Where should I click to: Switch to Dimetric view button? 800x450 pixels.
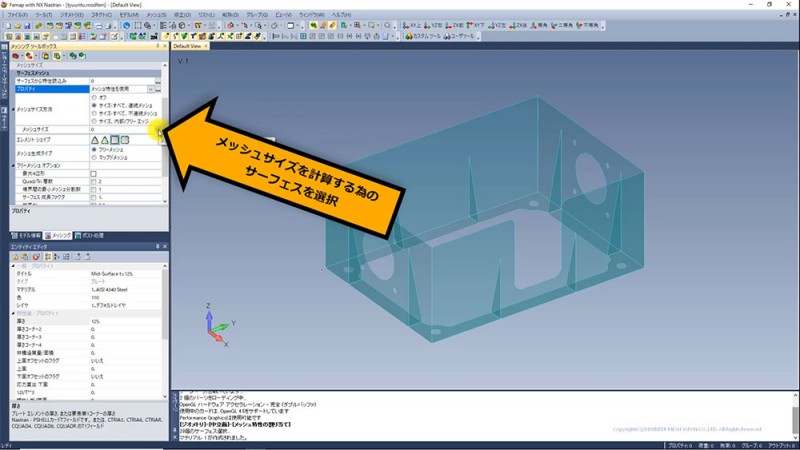[562, 26]
